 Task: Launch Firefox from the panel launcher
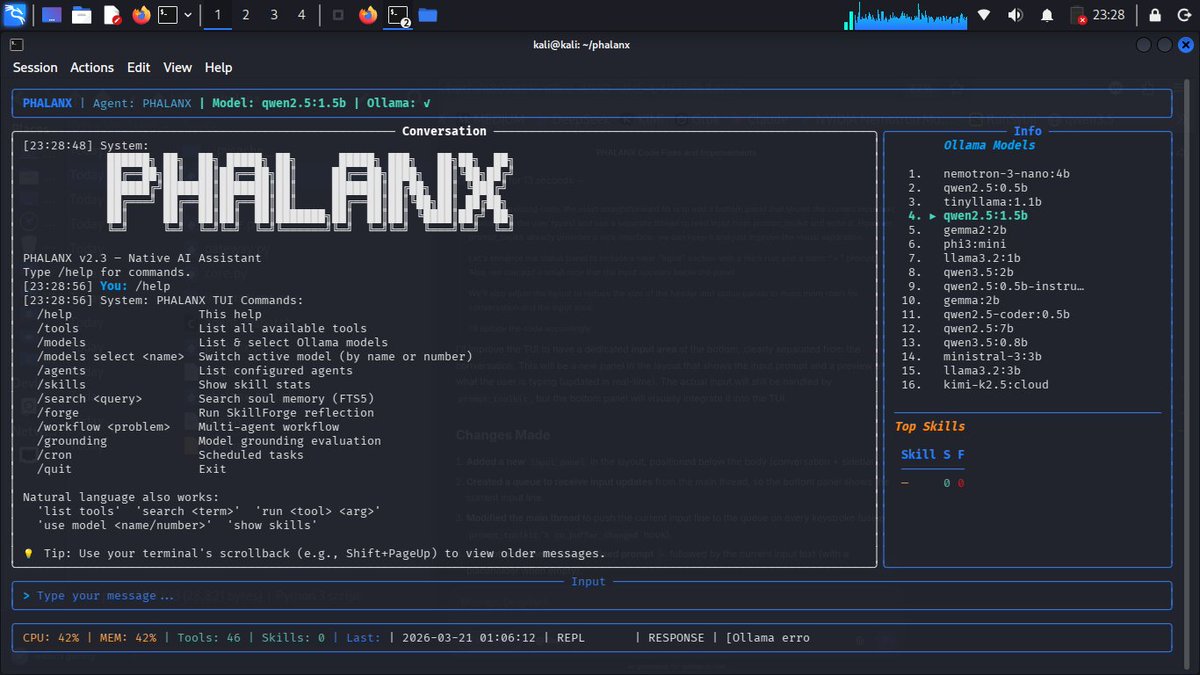pyautogui.click(x=141, y=15)
